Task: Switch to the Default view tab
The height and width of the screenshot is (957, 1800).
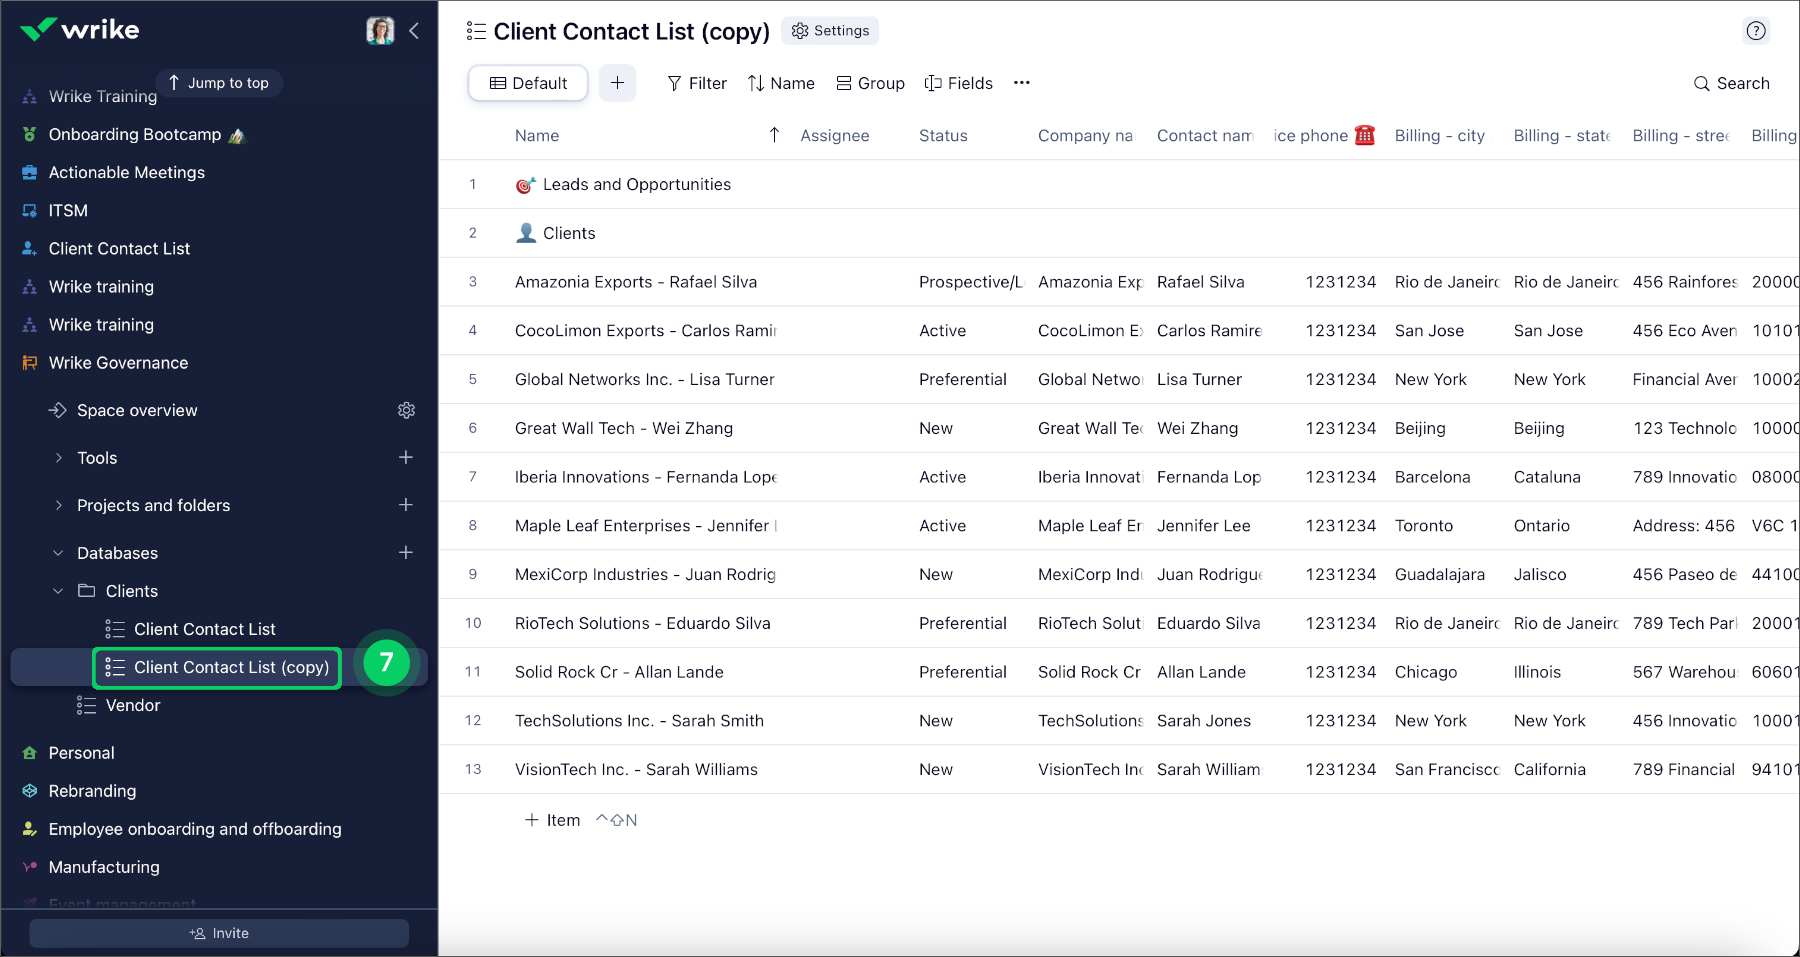Action: tap(527, 83)
